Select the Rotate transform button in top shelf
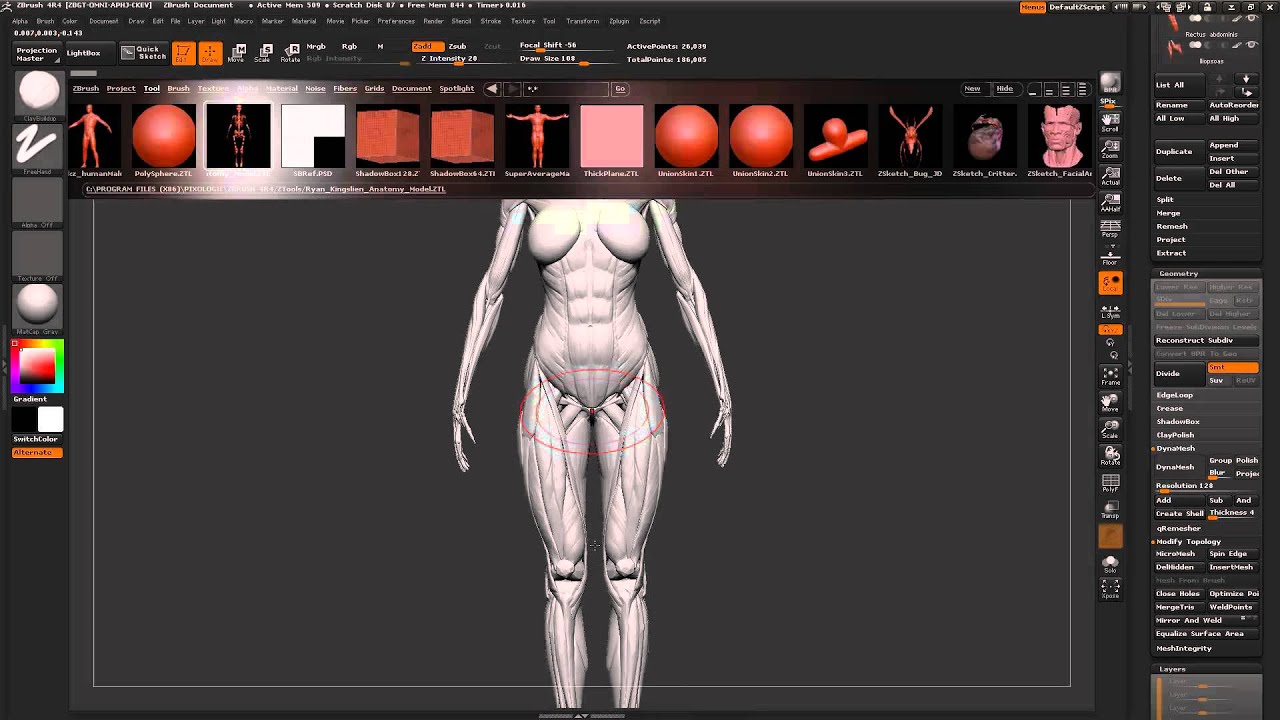1280x720 pixels. tap(291, 53)
